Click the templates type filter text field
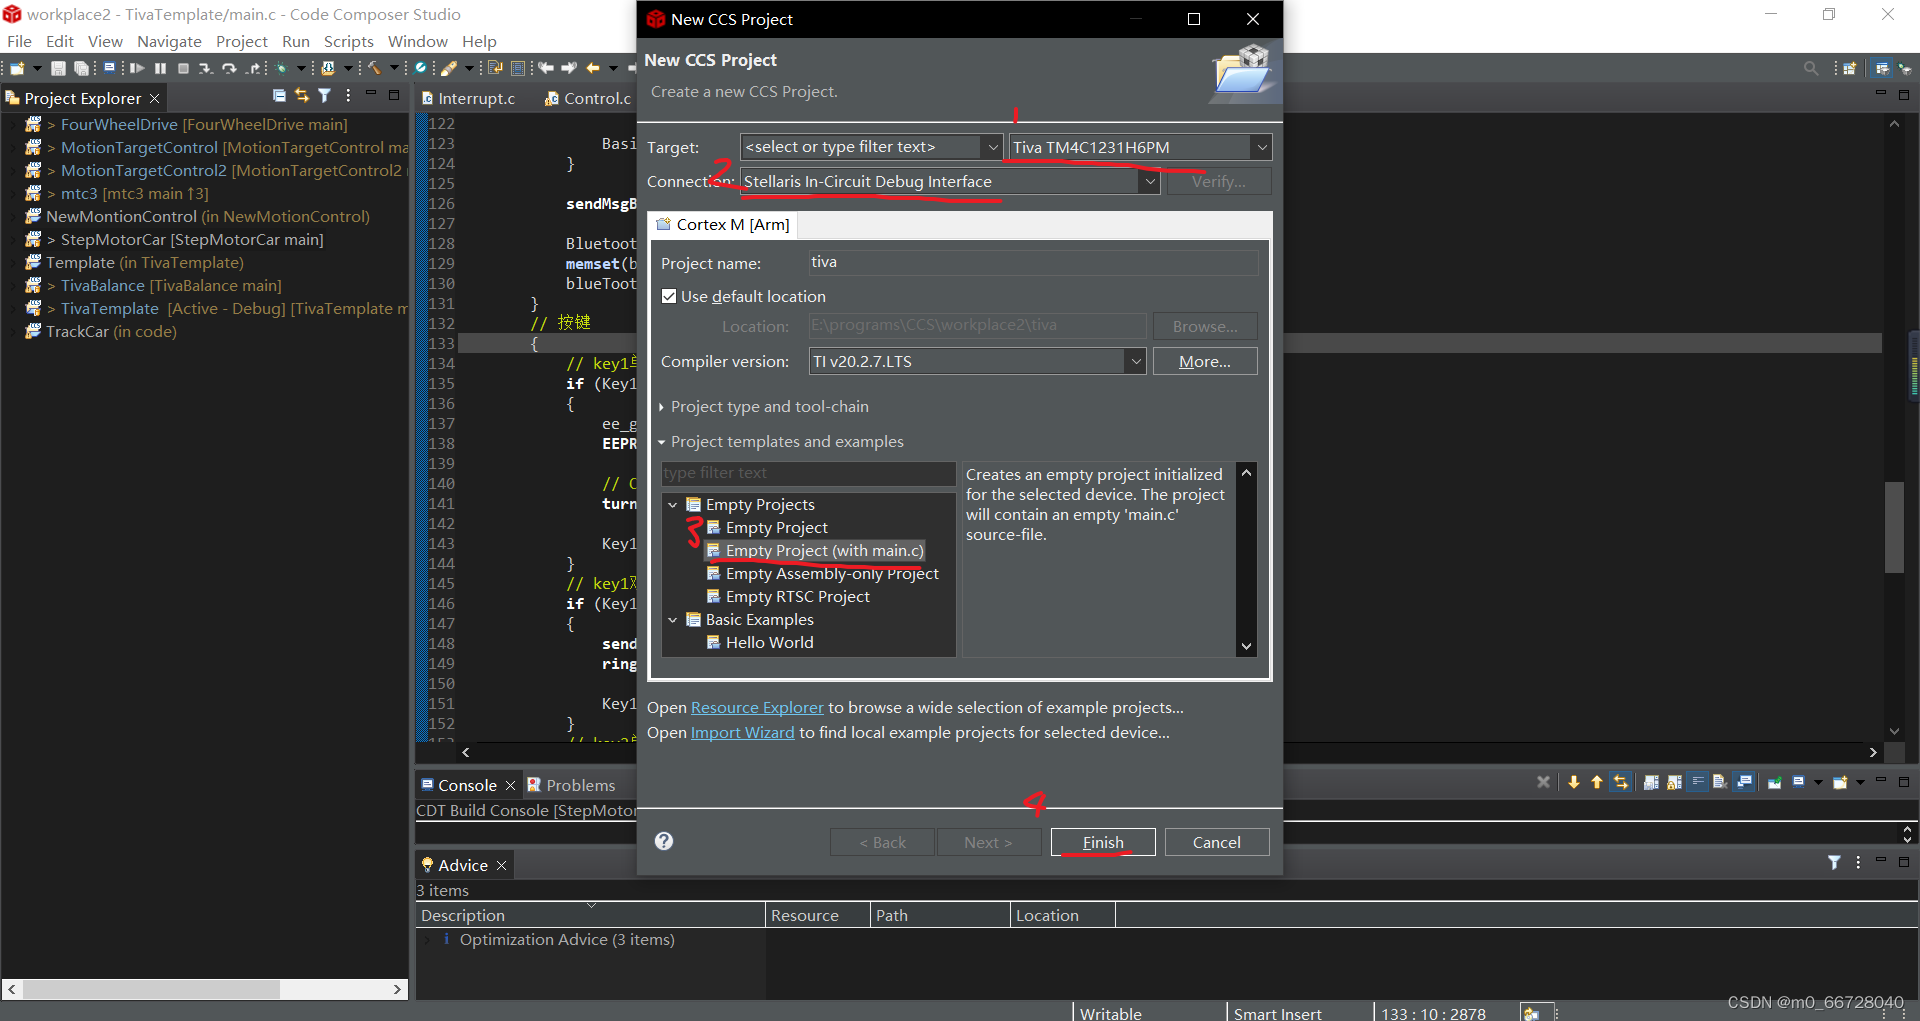Image resolution: width=1920 pixels, height=1021 pixels. (808, 473)
